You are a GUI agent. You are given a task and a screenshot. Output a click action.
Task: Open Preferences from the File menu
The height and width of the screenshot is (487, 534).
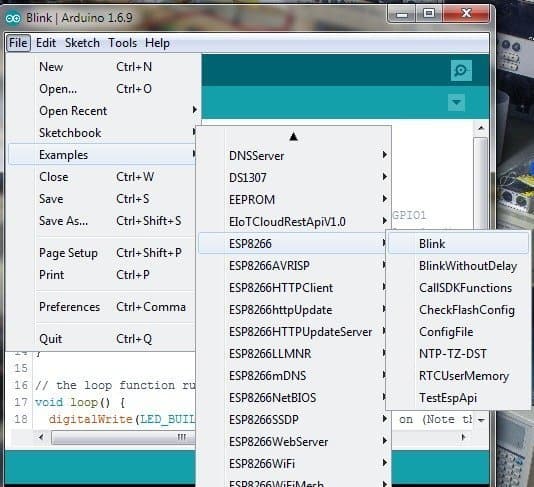coord(102,307)
